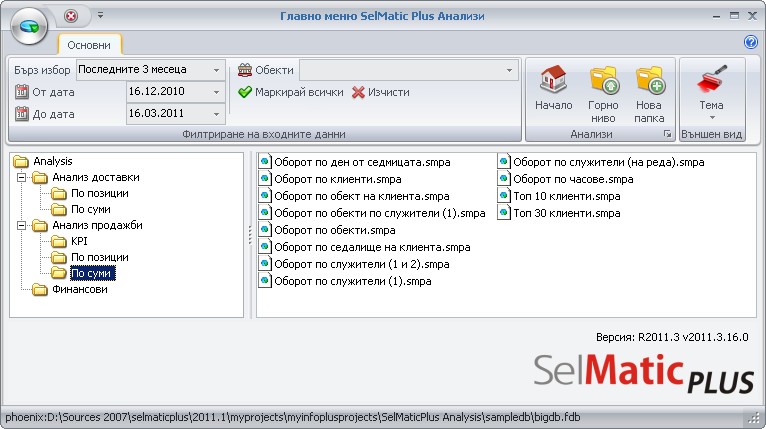Select the Анализ доставки folder

tap(96, 177)
